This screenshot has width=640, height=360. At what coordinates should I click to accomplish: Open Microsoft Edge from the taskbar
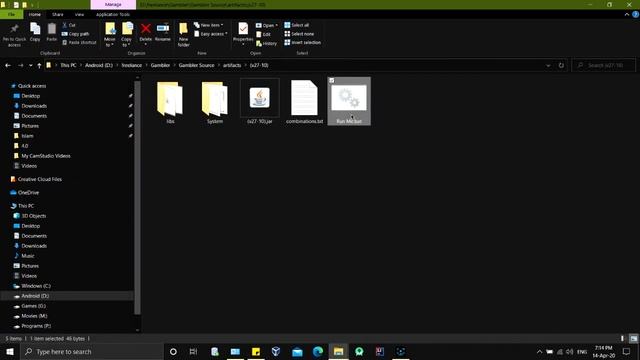point(318,351)
